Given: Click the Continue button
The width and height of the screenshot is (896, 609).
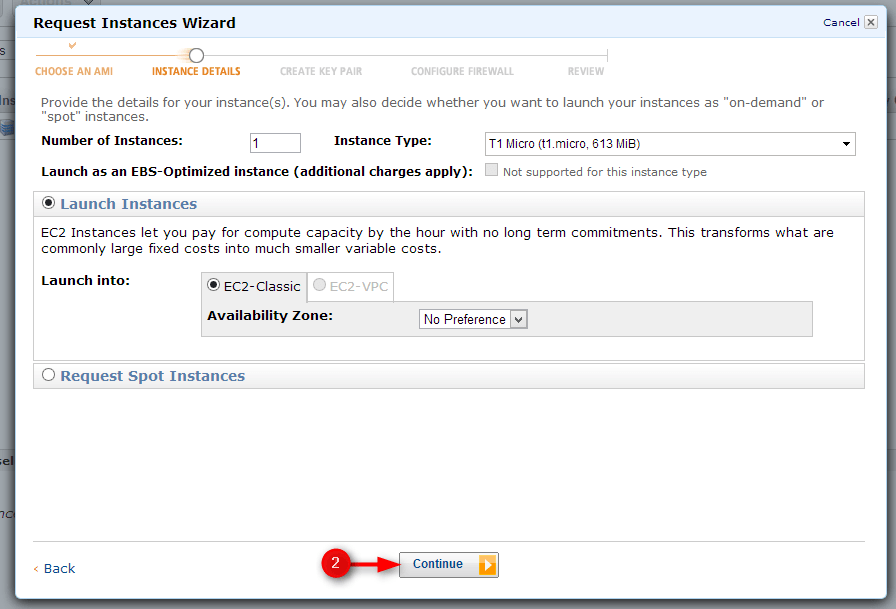Looking at the screenshot, I should (449, 565).
